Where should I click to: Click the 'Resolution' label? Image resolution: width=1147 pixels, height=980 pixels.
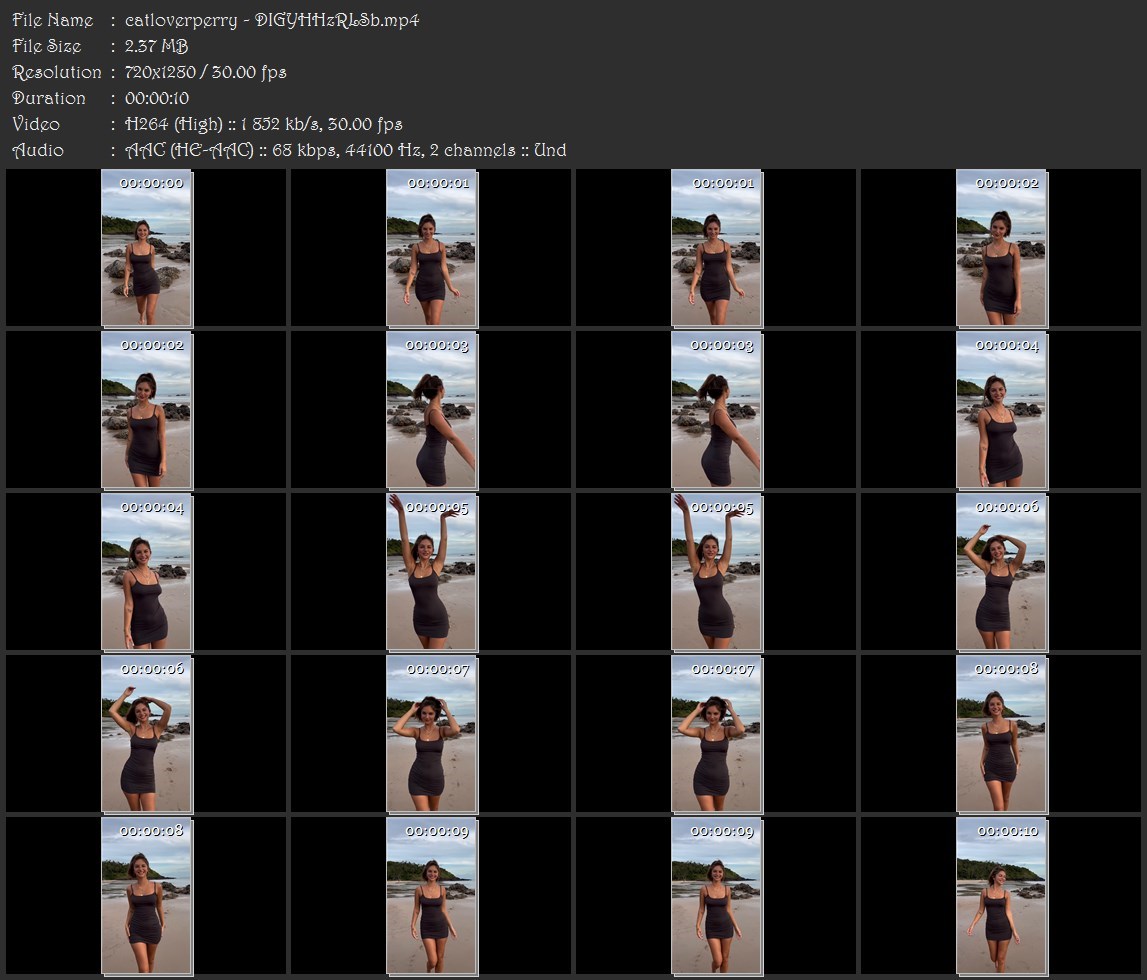coord(56,72)
